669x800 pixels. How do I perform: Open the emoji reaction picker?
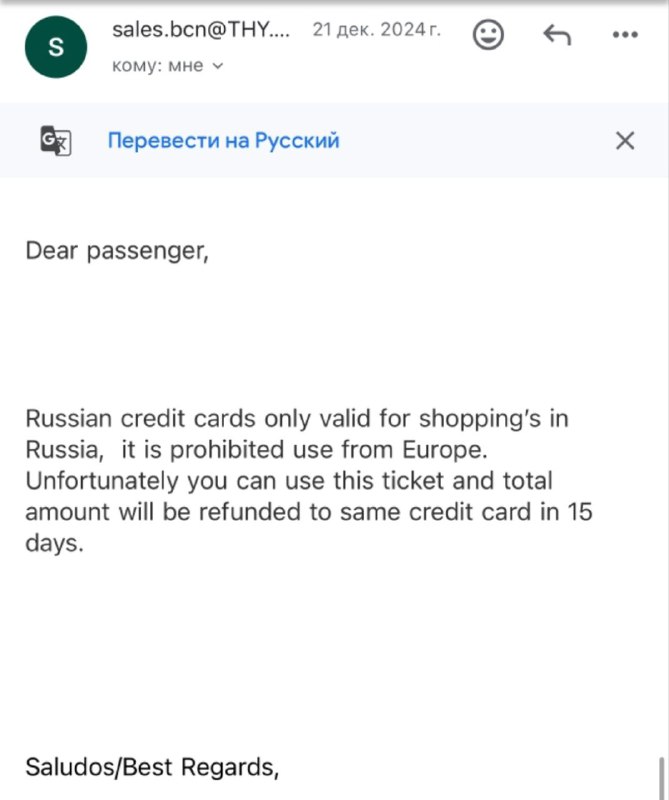click(x=488, y=35)
